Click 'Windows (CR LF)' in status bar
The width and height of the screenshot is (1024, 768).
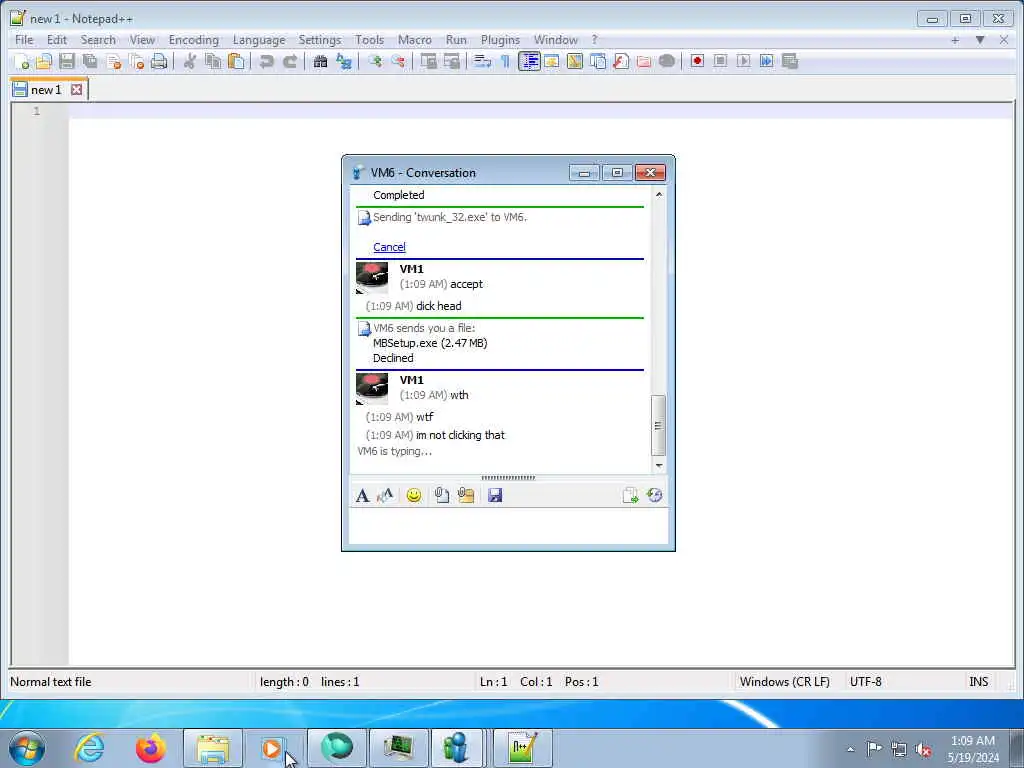[784, 682]
